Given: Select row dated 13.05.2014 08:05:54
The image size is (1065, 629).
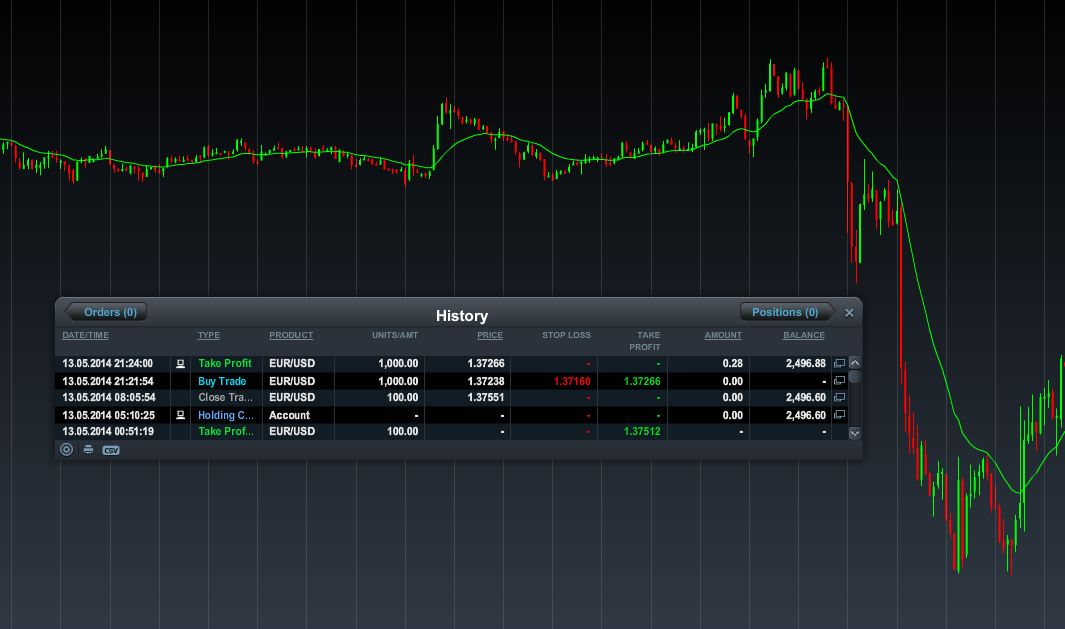Looking at the screenshot, I should [452, 397].
